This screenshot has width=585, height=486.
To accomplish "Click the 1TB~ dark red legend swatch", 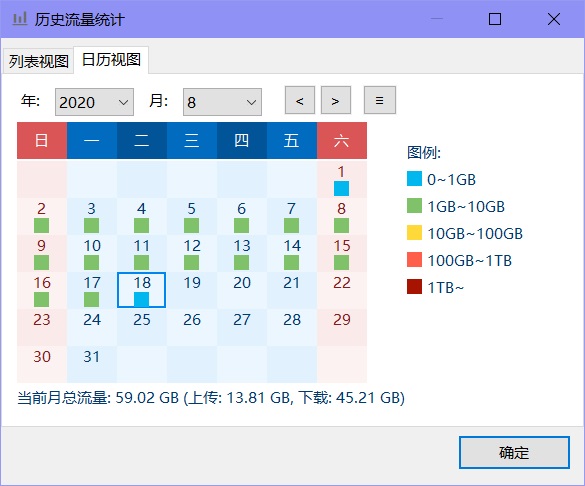I will [414, 286].
